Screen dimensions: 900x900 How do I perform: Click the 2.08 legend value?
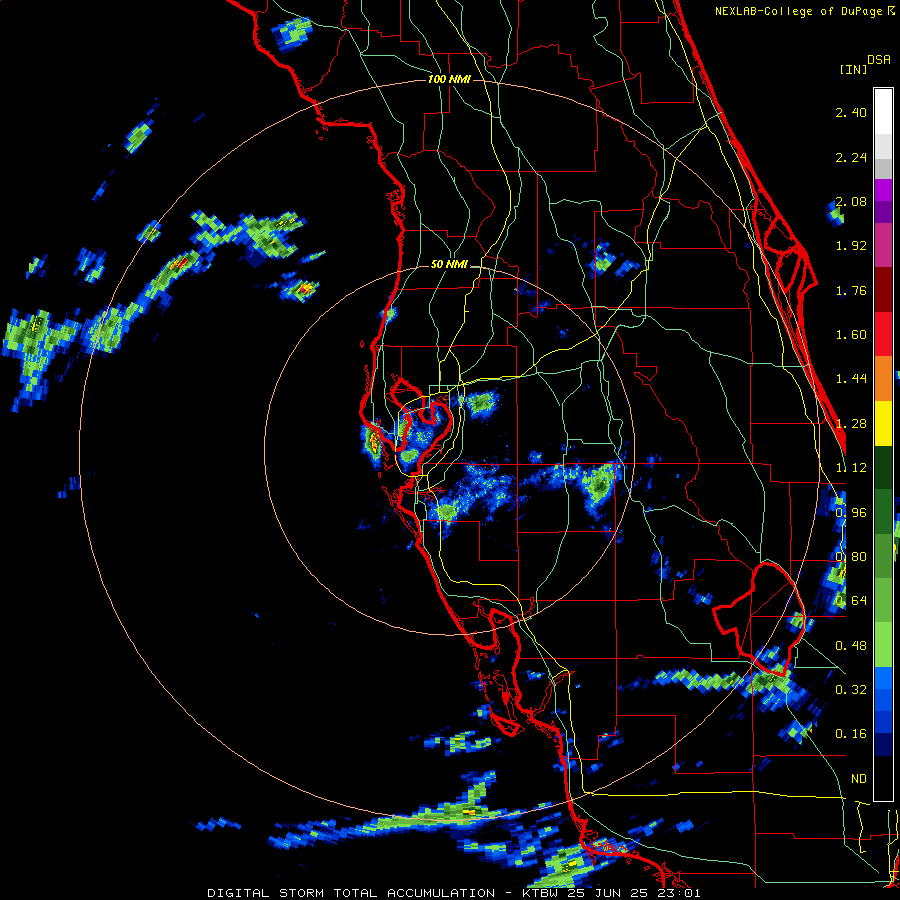click(851, 201)
